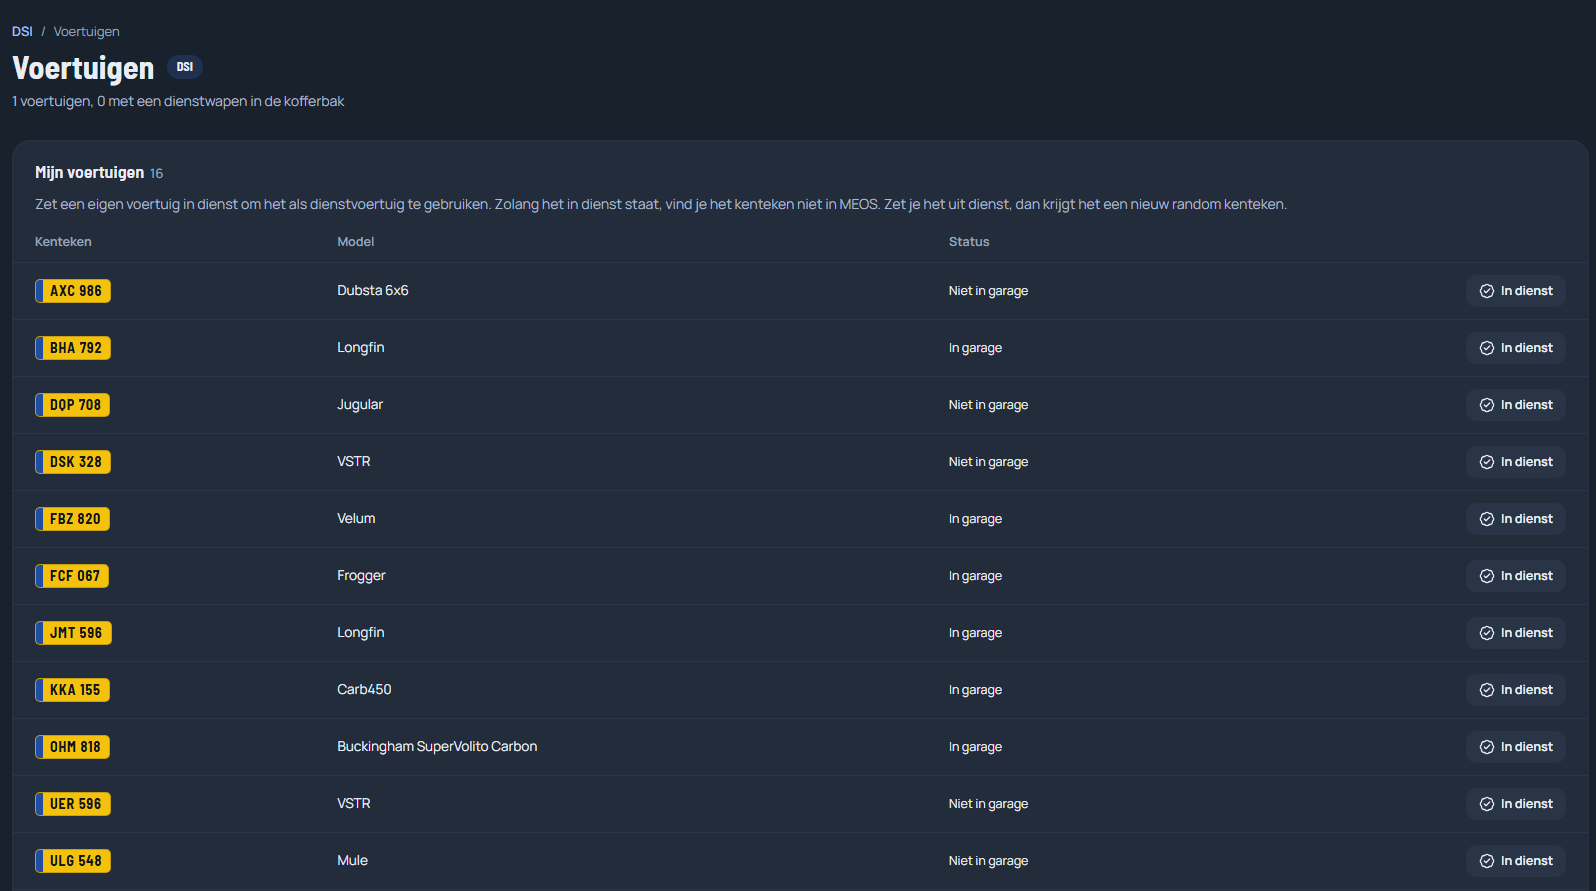The width and height of the screenshot is (1596, 891).
Task: Toggle In dienst for DSK 328 VSTR
Action: (1516, 462)
